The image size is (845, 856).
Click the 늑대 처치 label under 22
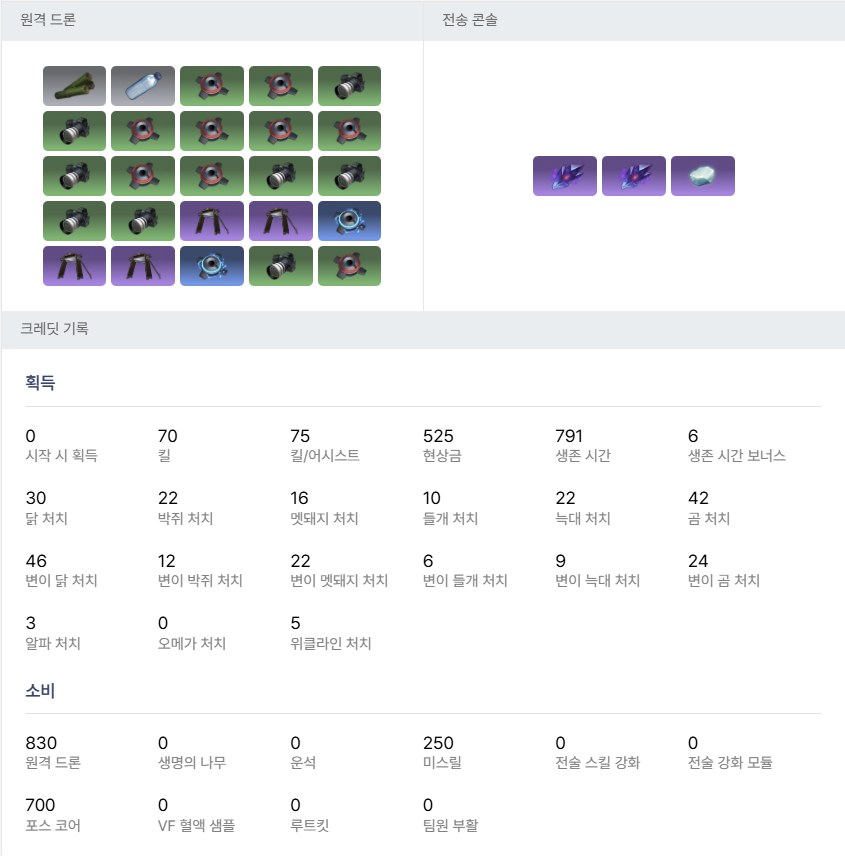coord(582,518)
